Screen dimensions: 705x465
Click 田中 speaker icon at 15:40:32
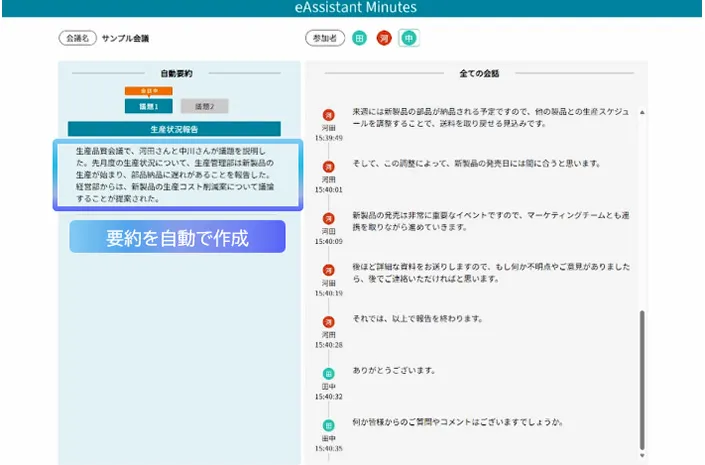pyautogui.click(x=328, y=373)
